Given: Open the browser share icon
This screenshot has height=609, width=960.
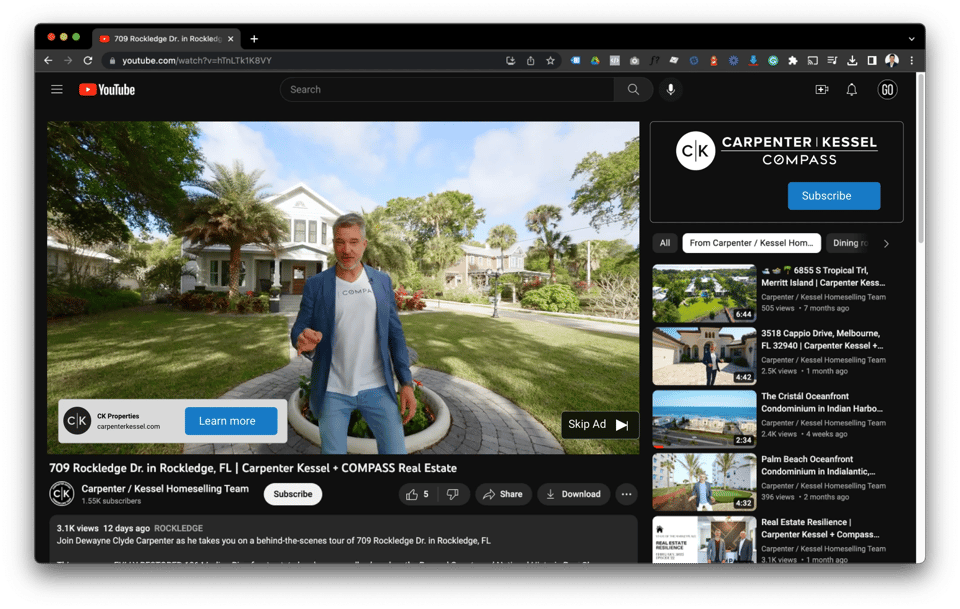Looking at the screenshot, I should (530, 60).
